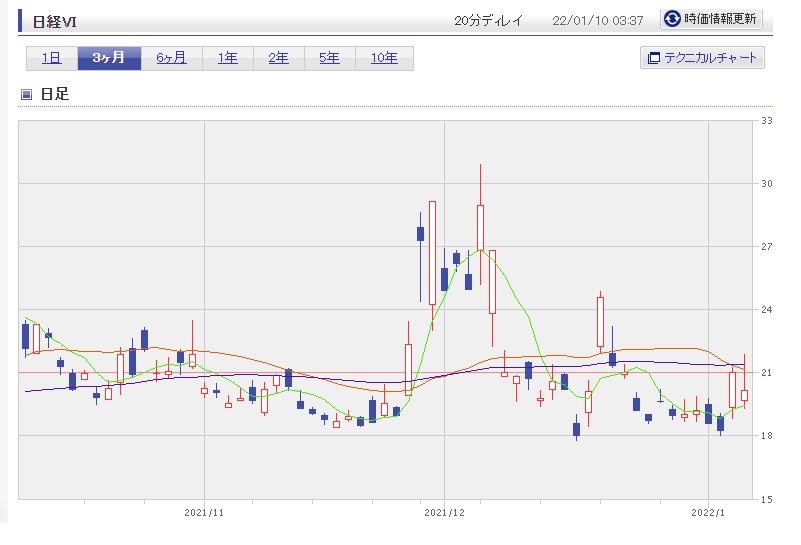Show the 2年 chart range

point(278,58)
